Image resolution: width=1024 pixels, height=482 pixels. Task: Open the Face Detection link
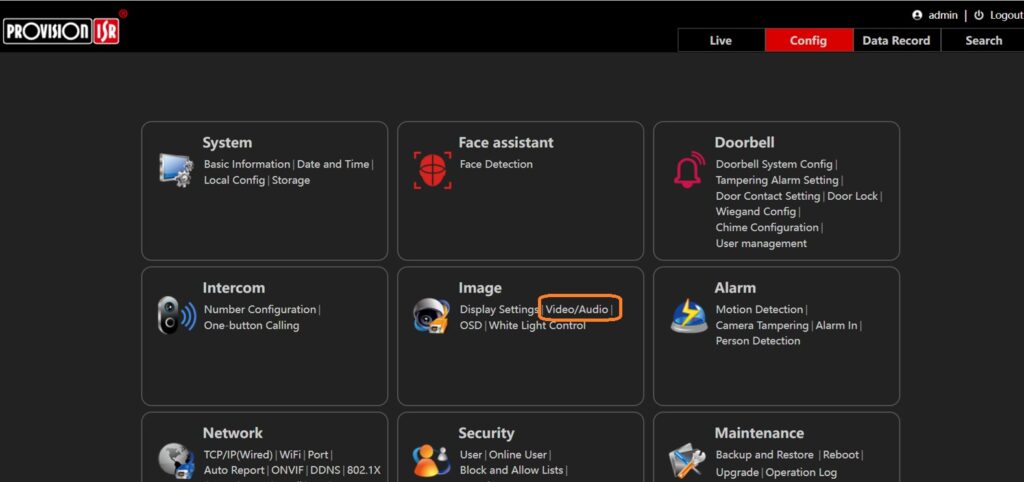point(496,164)
